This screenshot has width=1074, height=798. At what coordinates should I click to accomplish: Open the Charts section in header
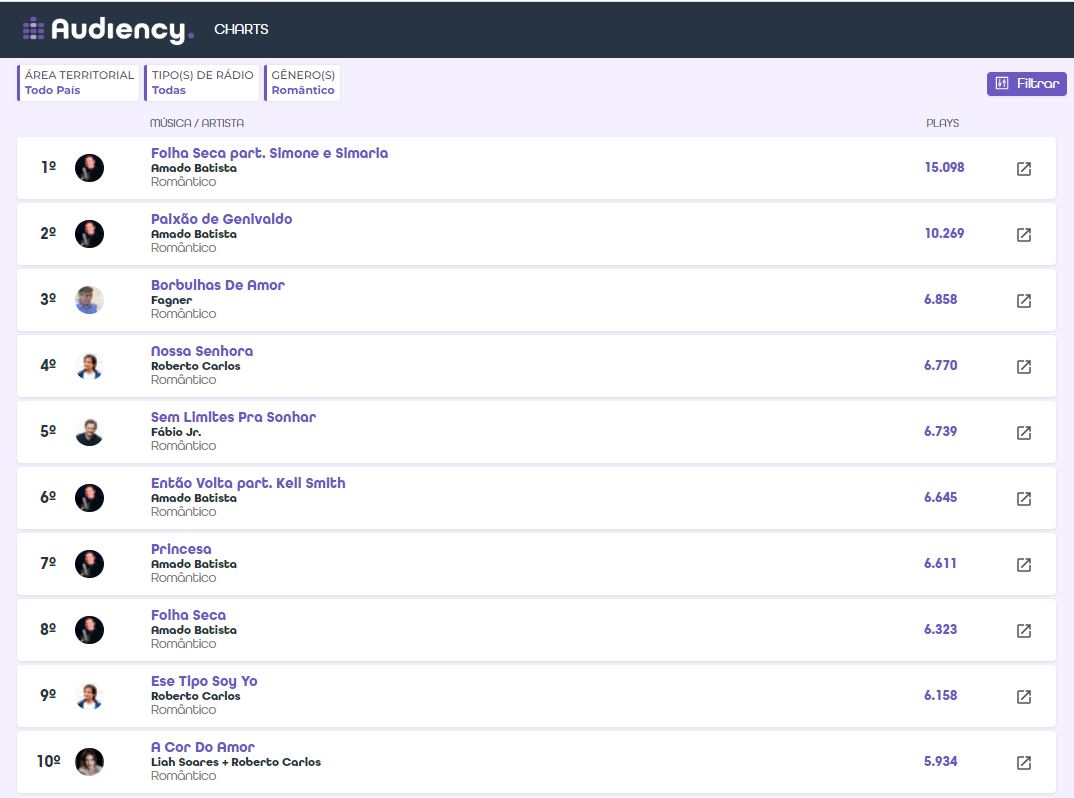click(x=241, y=29)
